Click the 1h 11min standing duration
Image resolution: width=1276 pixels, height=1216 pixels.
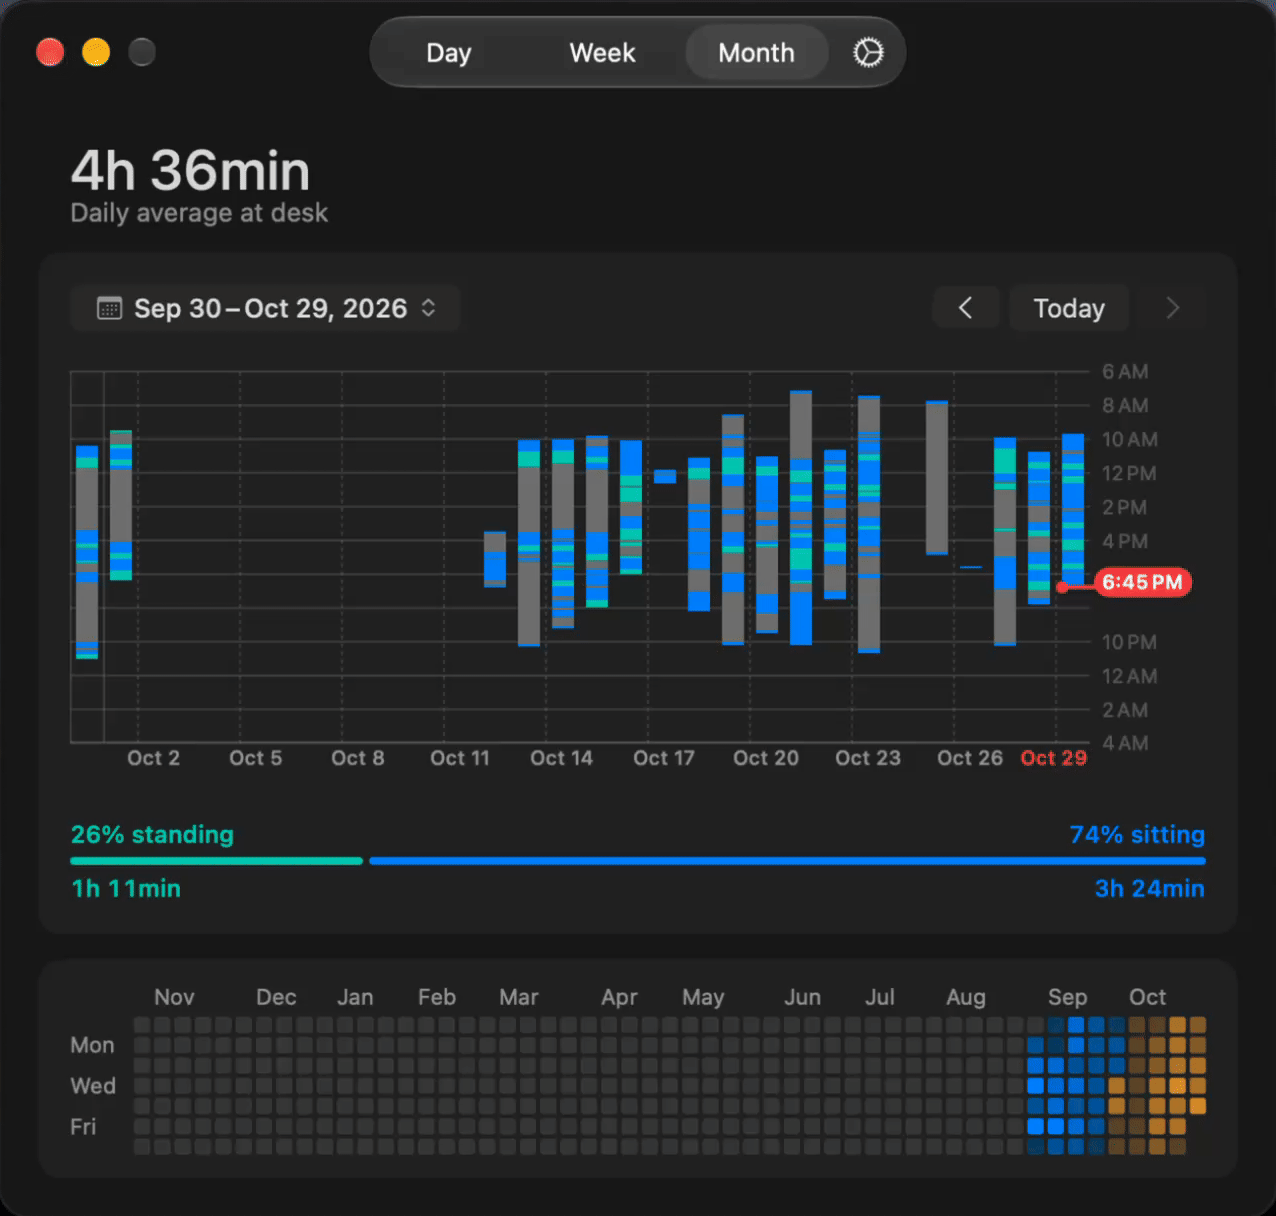click(x=126, y=889)
